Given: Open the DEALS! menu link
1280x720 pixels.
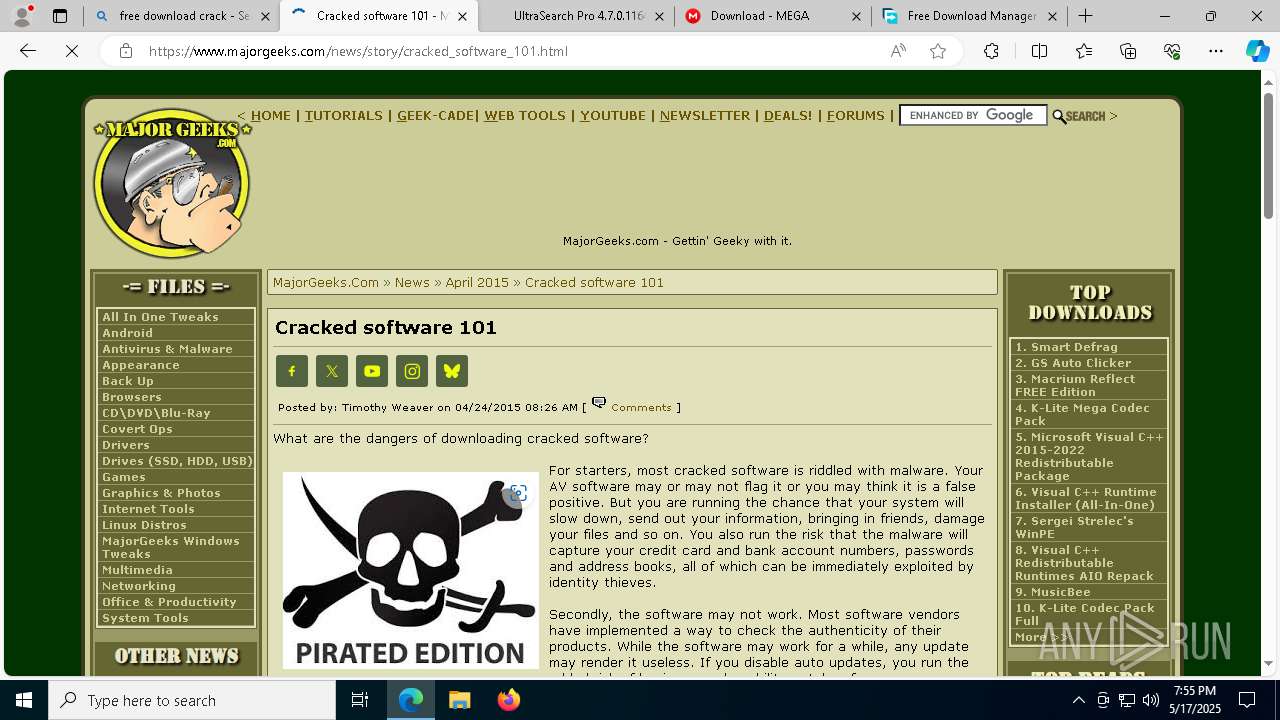Looking at the screenshot, I should coord(788,116).
